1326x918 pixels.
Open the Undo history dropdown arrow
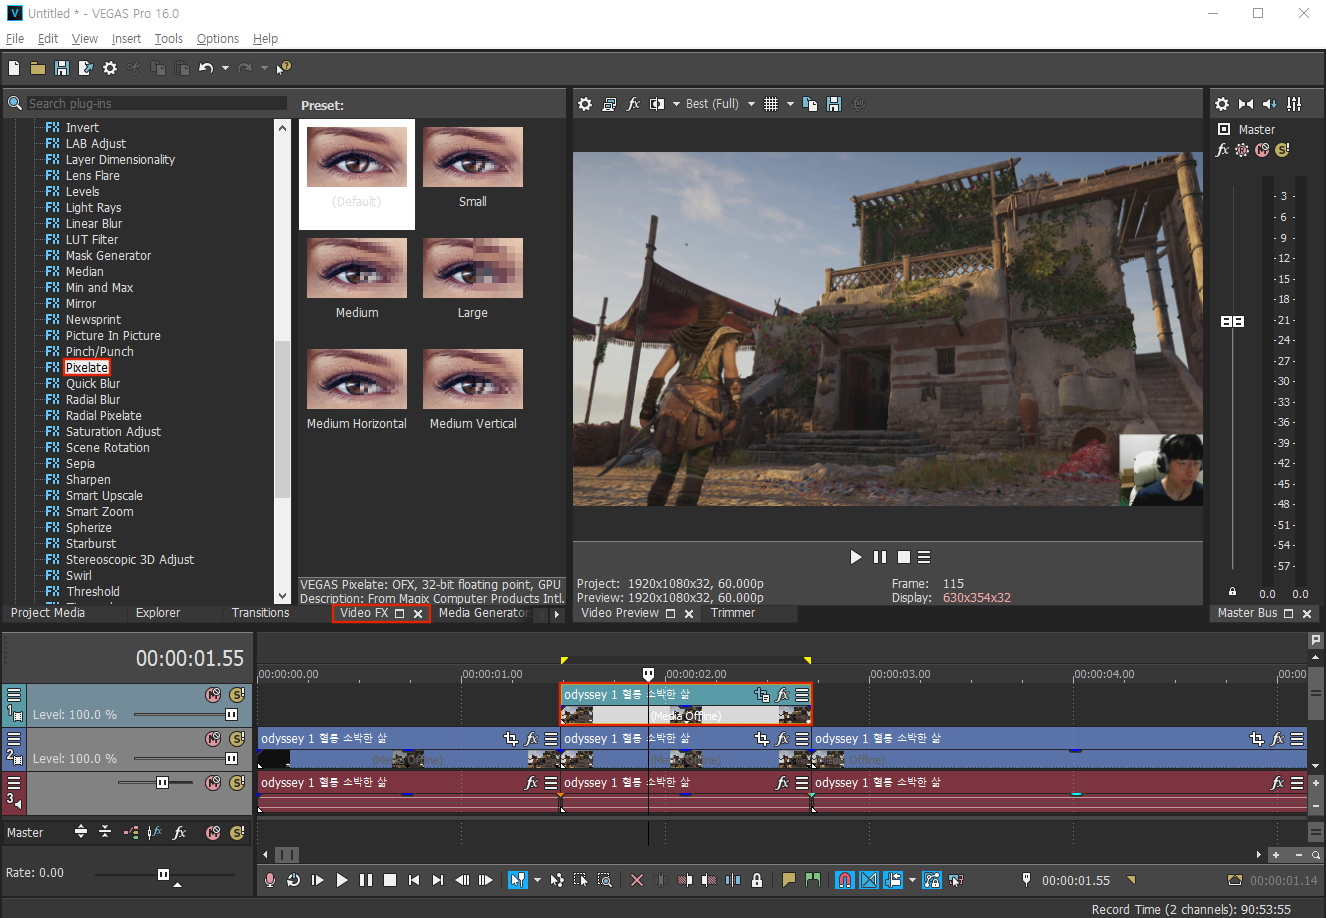pyautogui.click(x=225, y=68)
